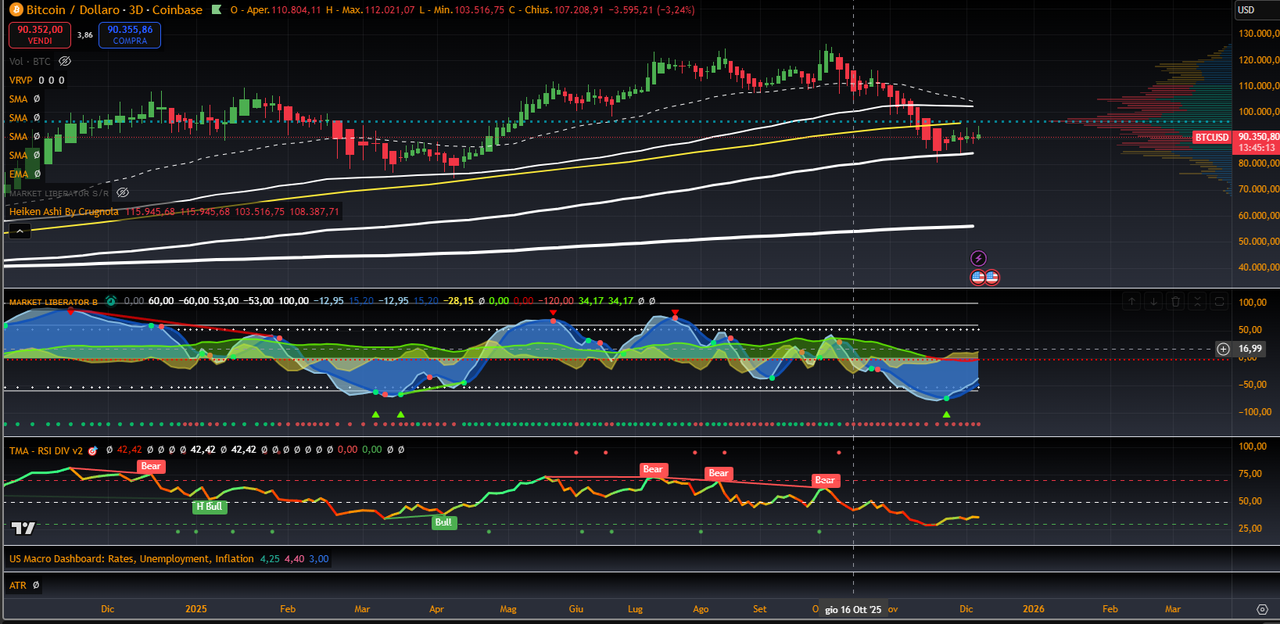
Task: Click the COMPRA 90.355,86 buy button
Action: tap(130, 35)
